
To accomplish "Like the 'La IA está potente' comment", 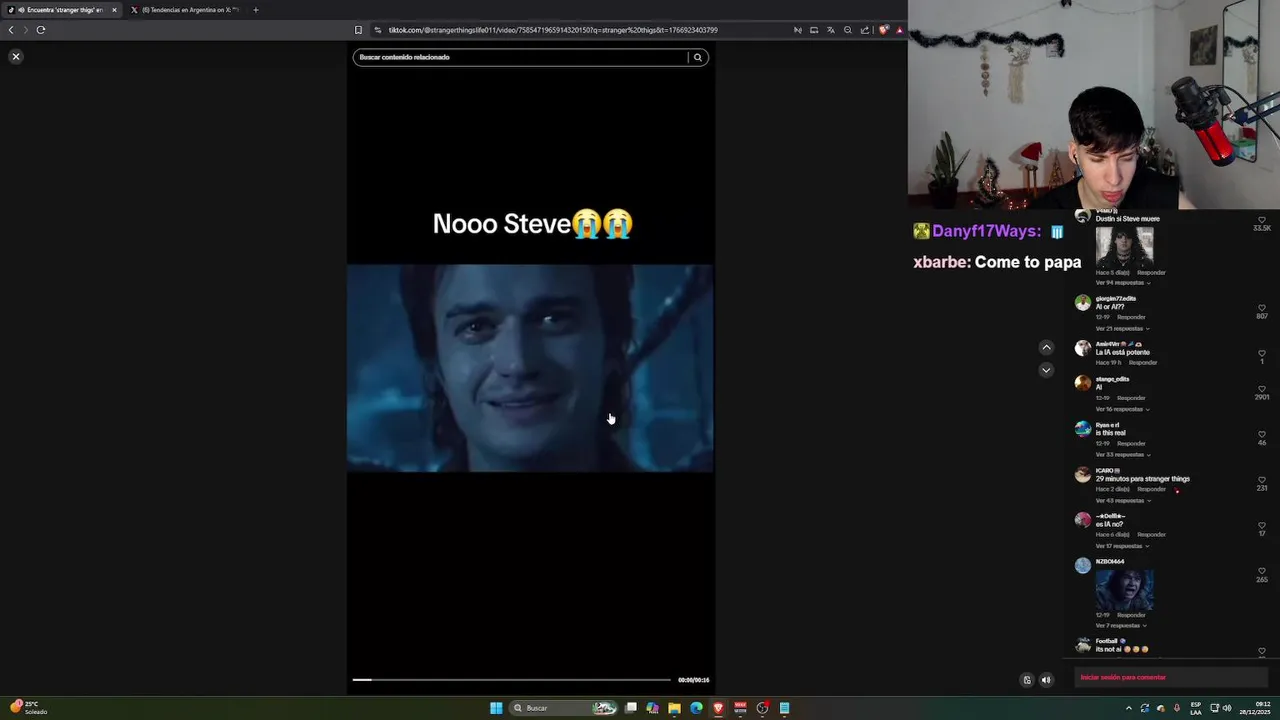I will click(1262, 353).
